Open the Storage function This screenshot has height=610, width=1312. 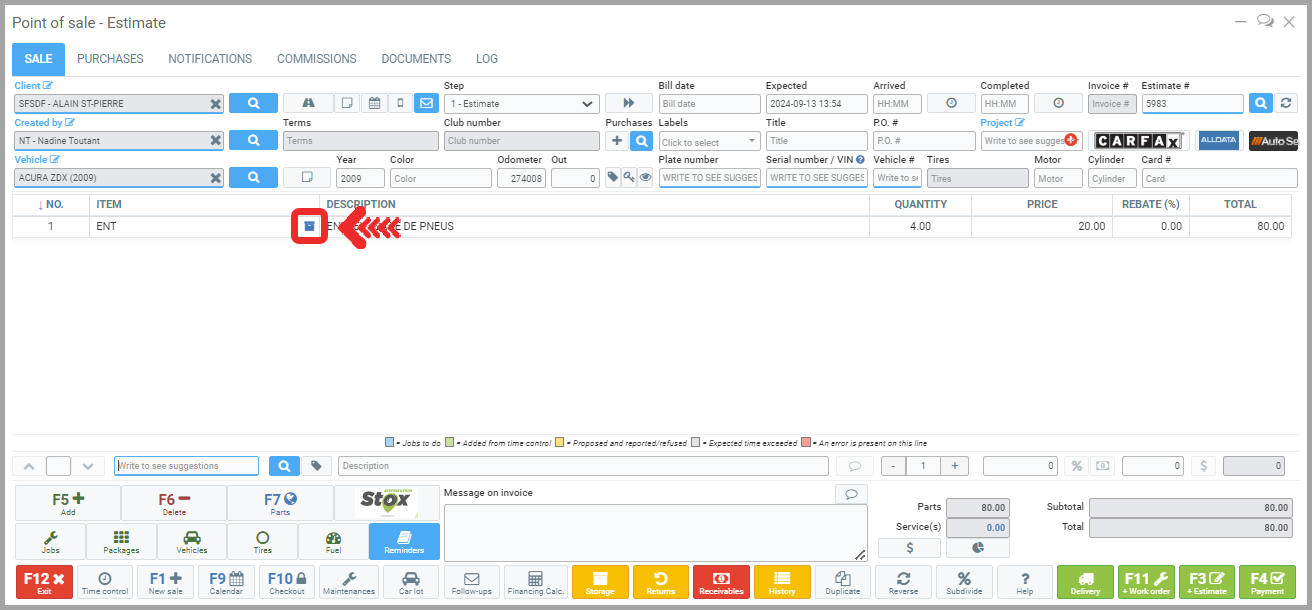point(600,582)
